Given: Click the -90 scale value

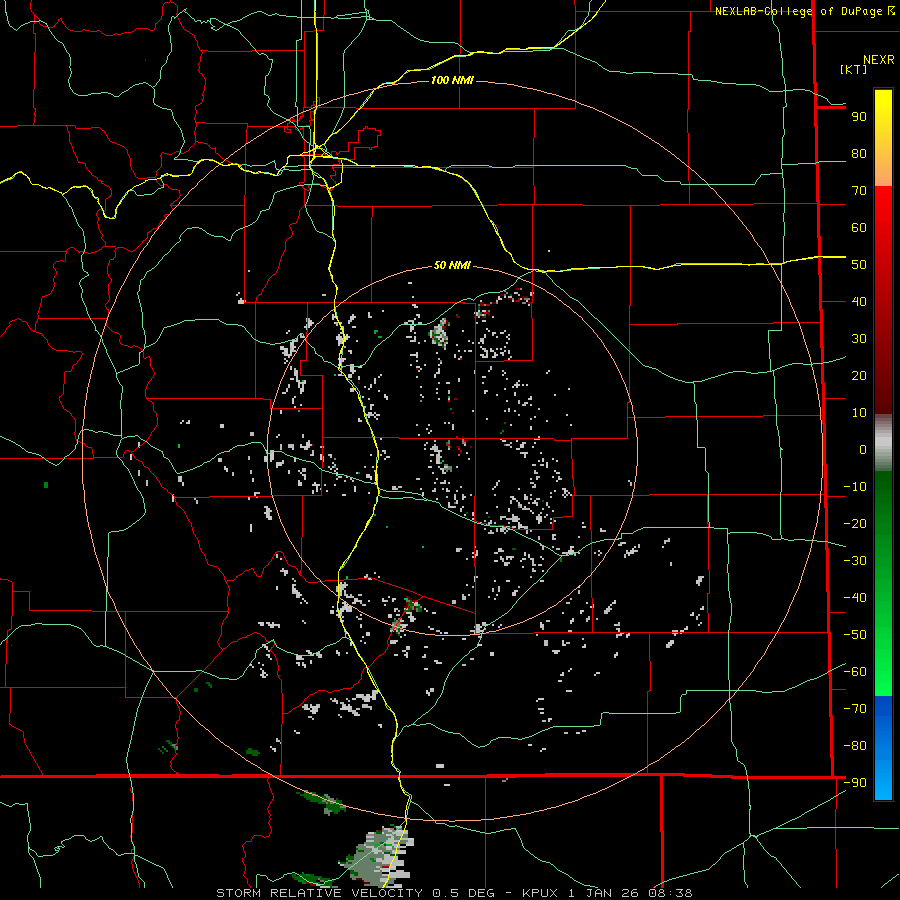Looking at the screenshot, I should pos(855,783).
